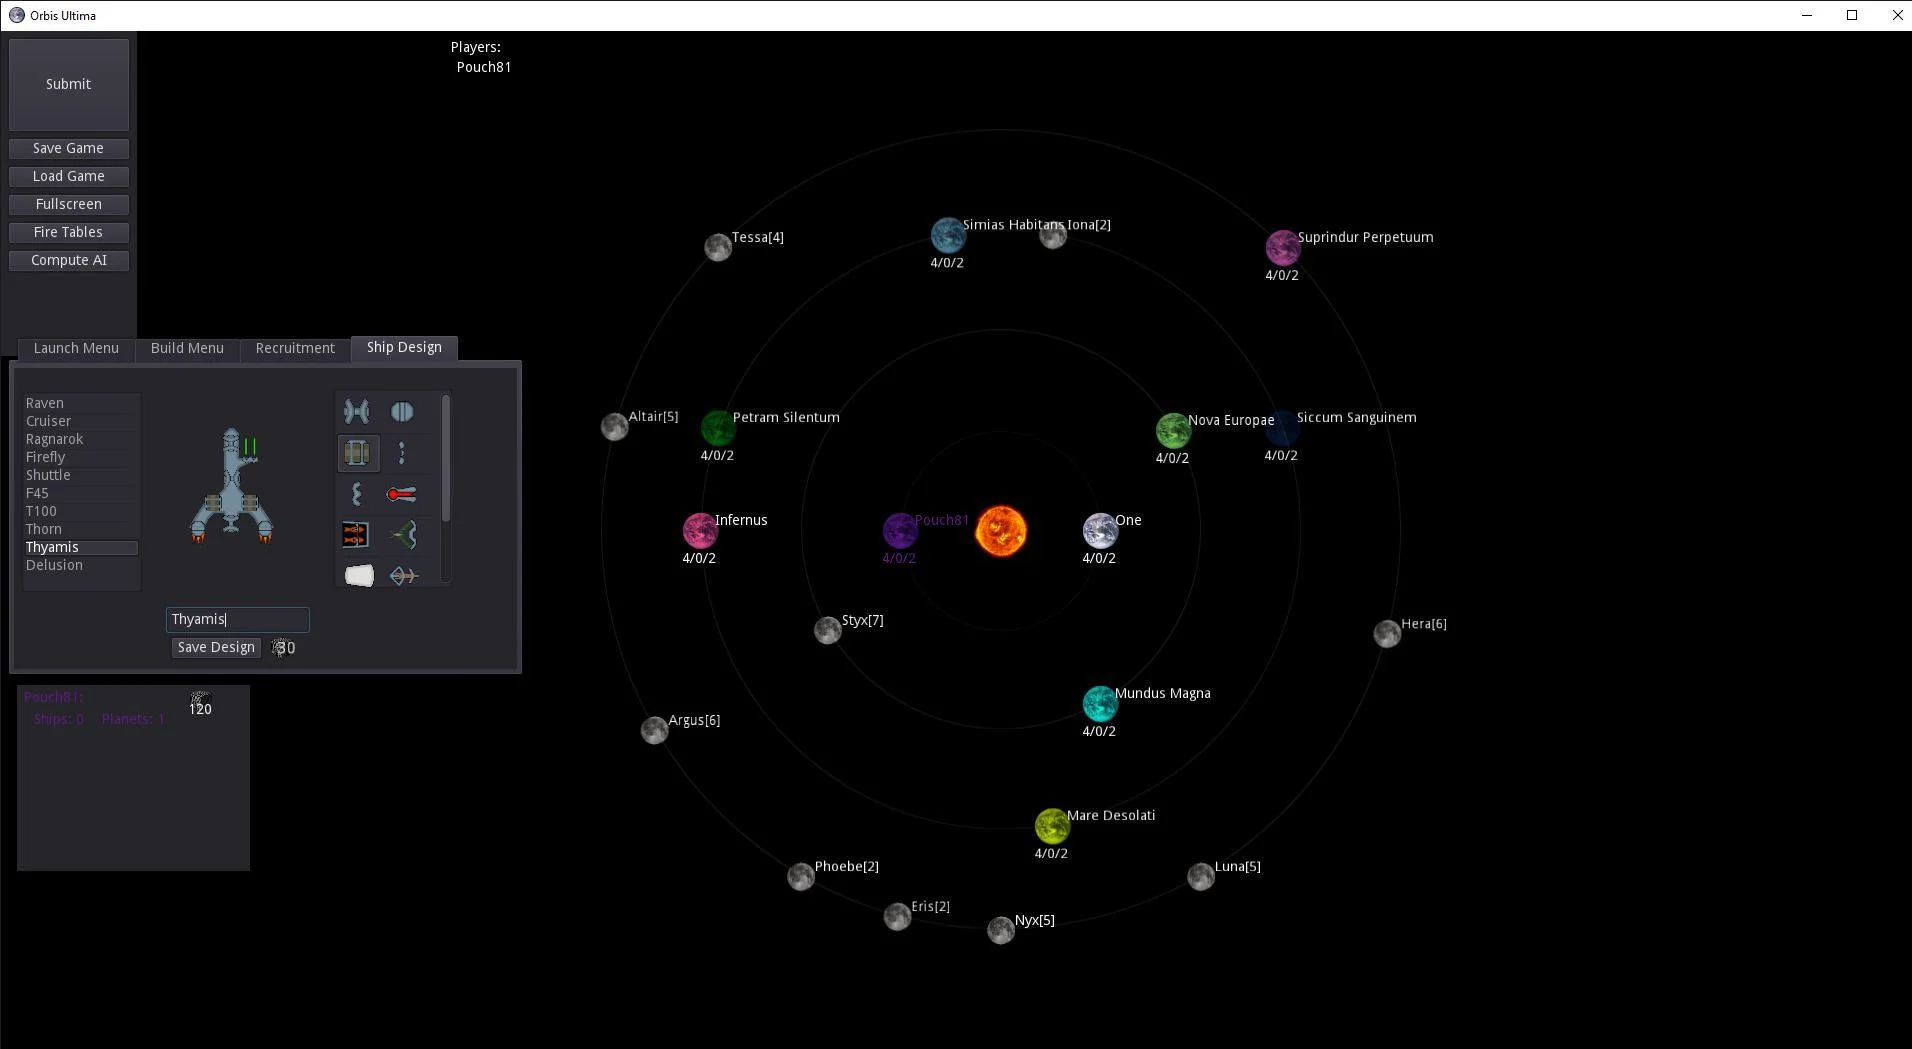This screenshot has width=1912, height=1049.
Task: Select the Hera[6] asteroid
Action: [1387, 633]
